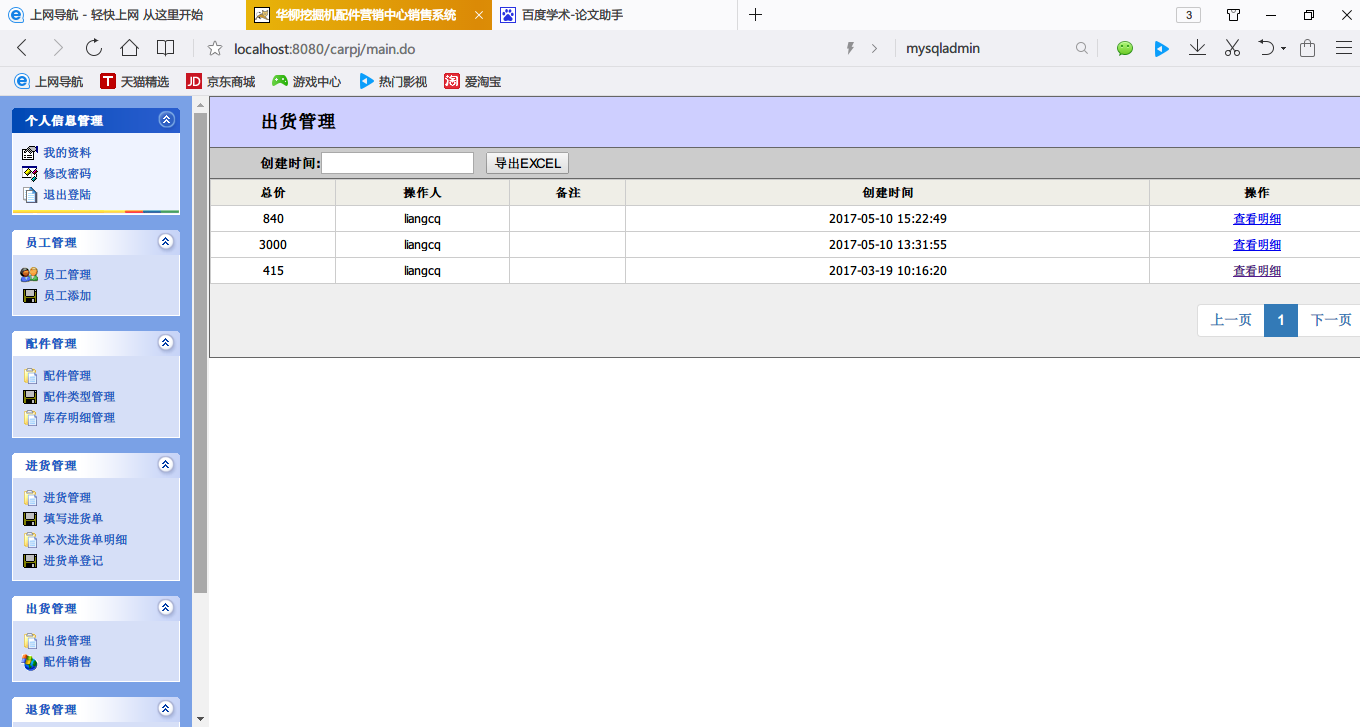Click the 配件销售 globe icon
The width and height of the screenshot is (1360, 727).
(29, 662)
